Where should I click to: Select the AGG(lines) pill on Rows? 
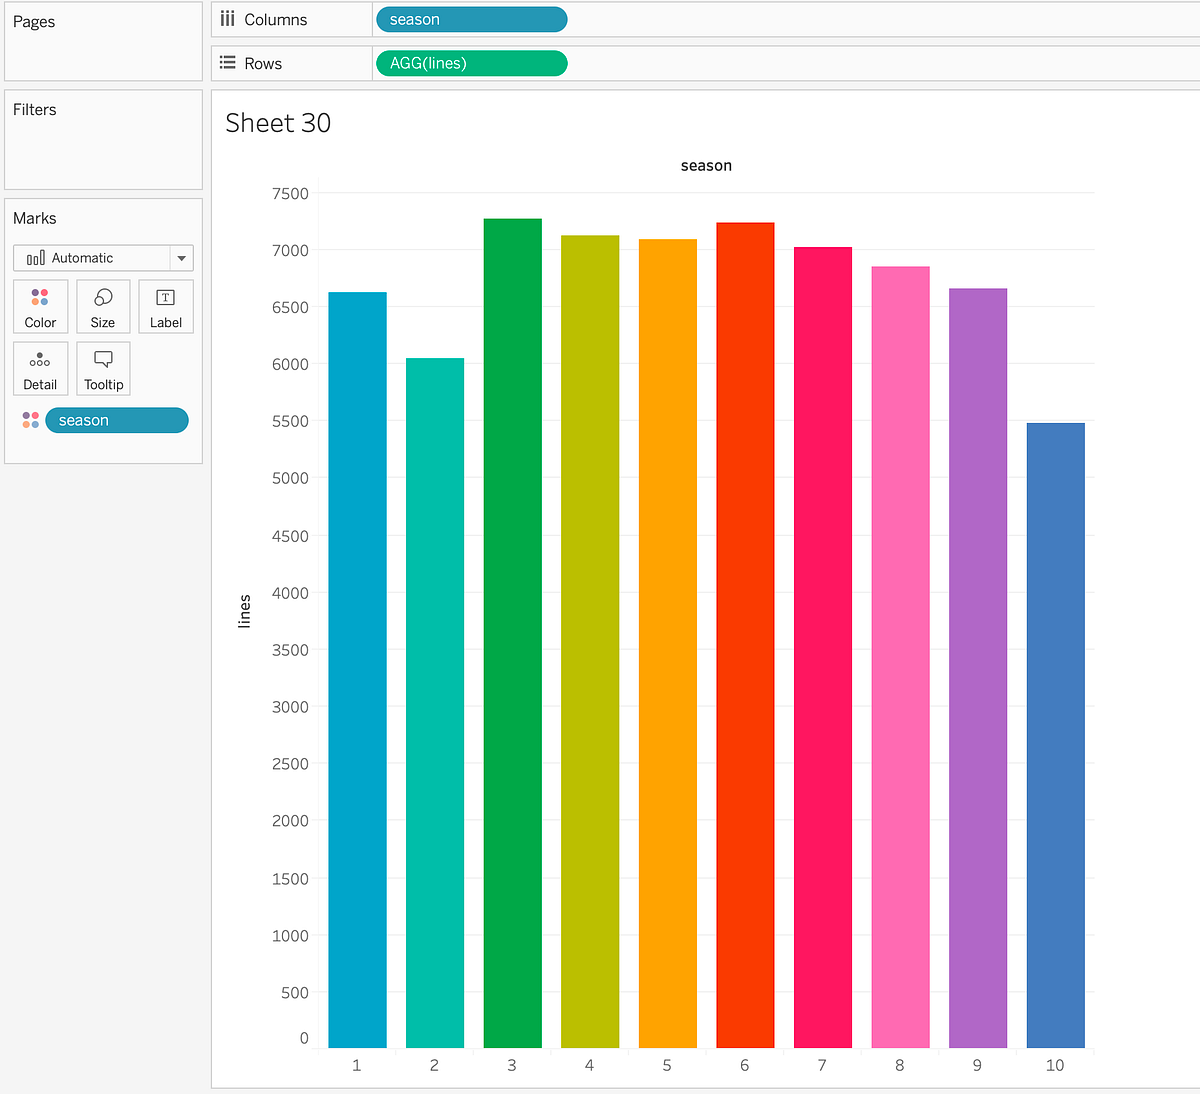[470, 63]
